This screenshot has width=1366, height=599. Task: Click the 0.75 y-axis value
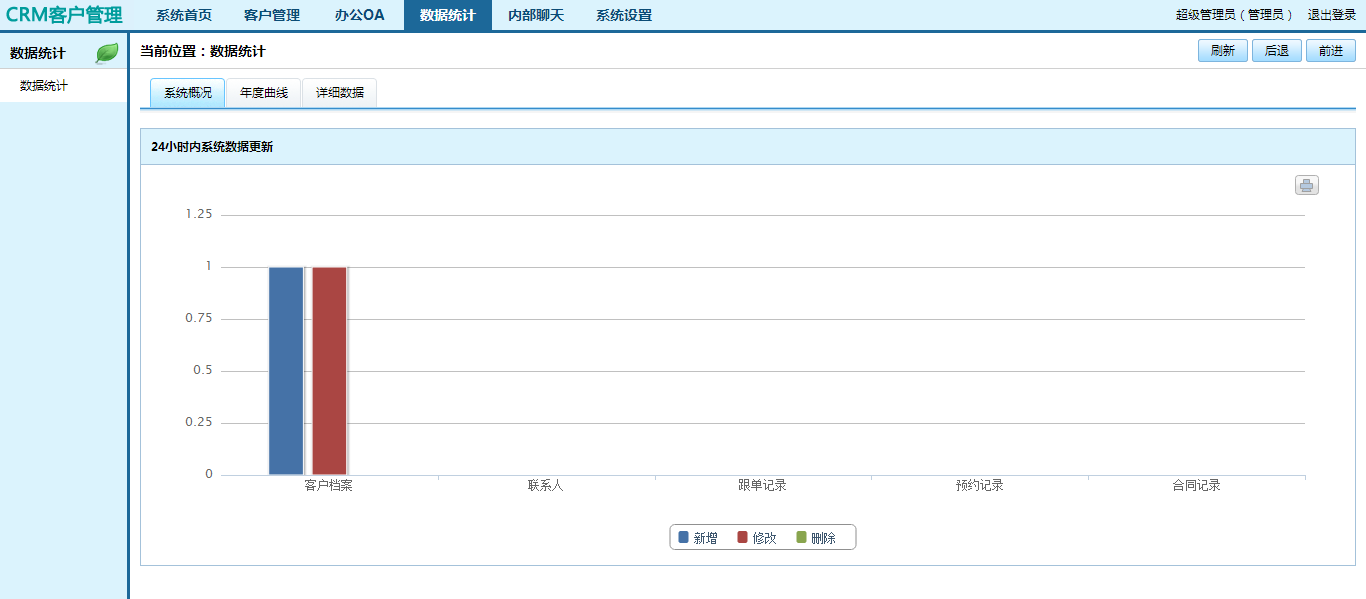pos(199,318)
